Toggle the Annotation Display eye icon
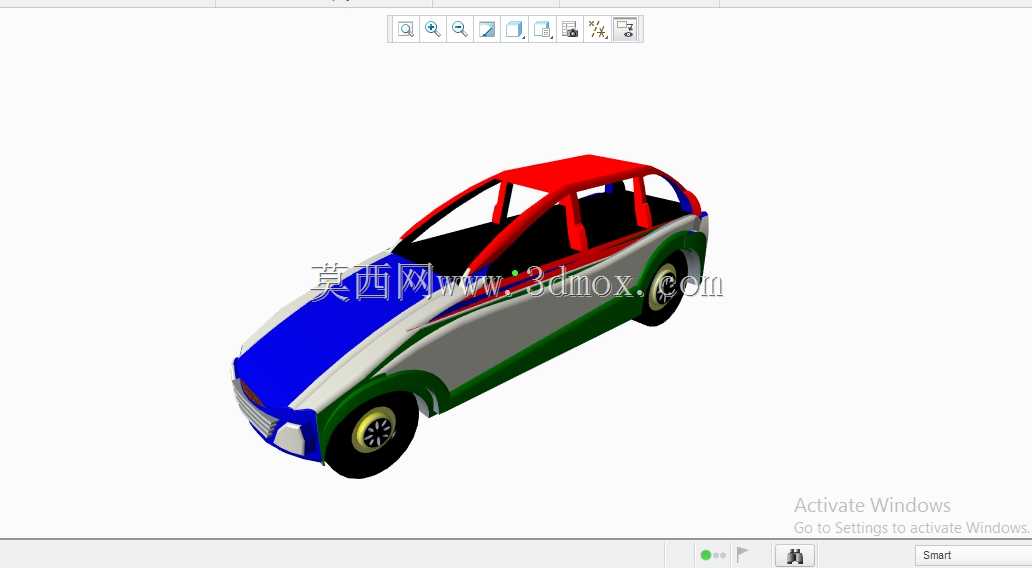This screenshot has width=1032, height=568. click(625, 29)
